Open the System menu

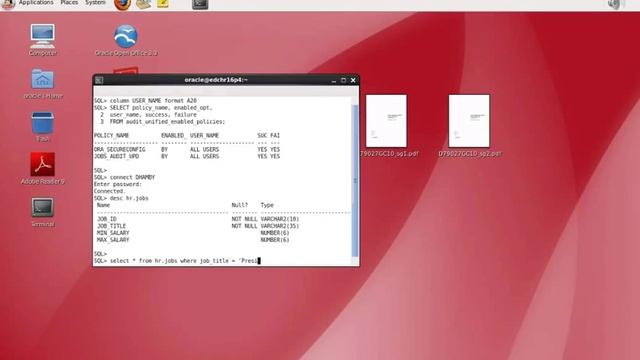coord(95,2)
